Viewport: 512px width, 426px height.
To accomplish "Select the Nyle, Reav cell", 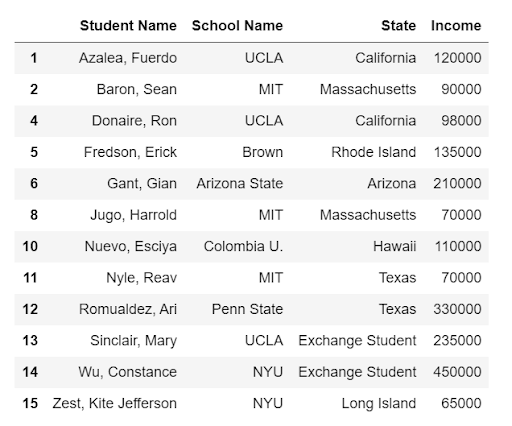I will [142, 278].
